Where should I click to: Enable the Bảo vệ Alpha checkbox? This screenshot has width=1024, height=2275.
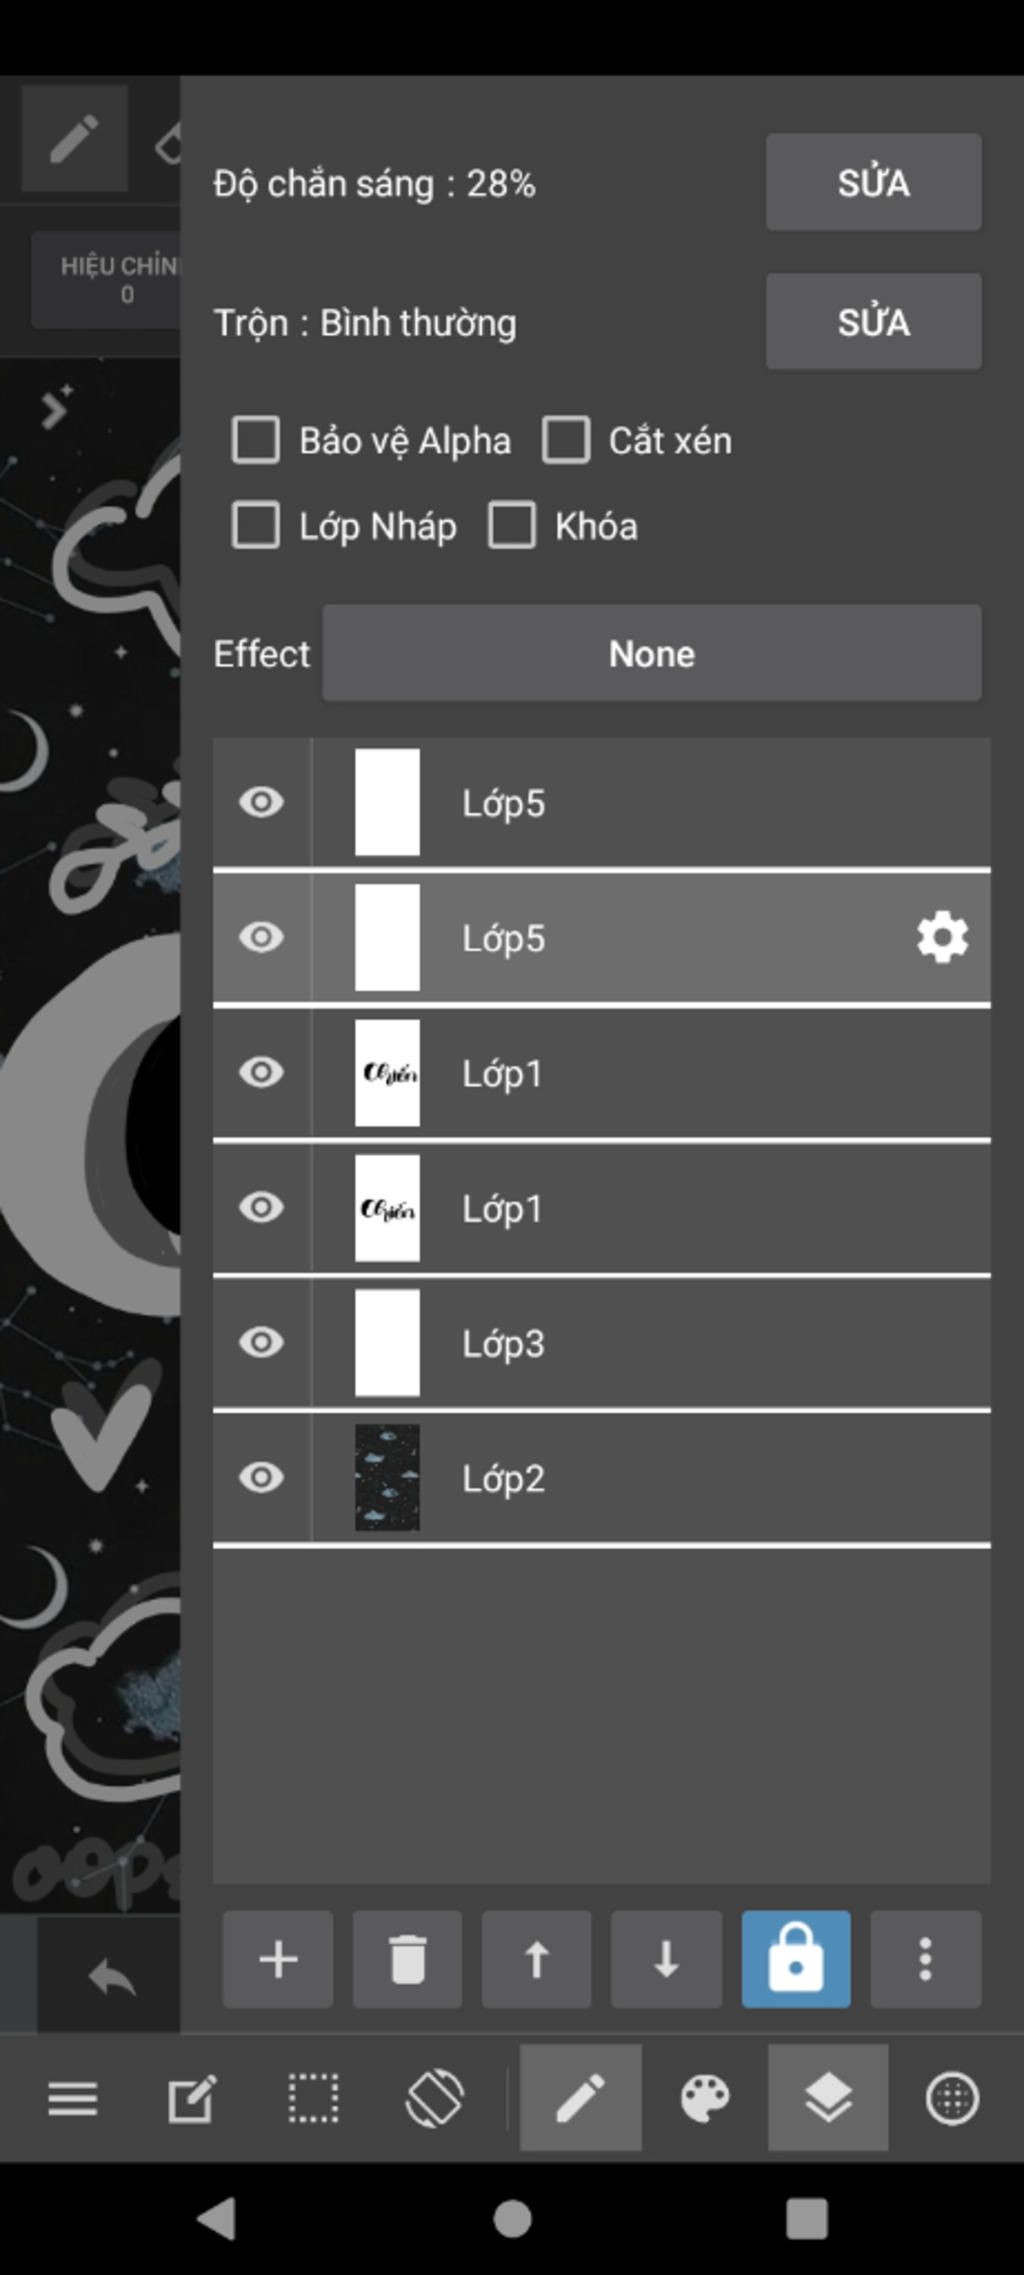coord(256,440)
